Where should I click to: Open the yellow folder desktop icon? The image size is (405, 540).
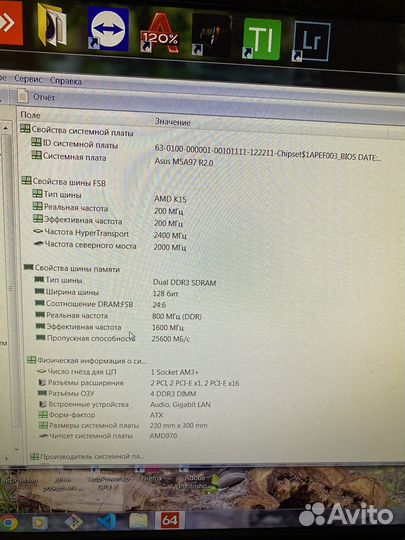click(x=52, y=25)
